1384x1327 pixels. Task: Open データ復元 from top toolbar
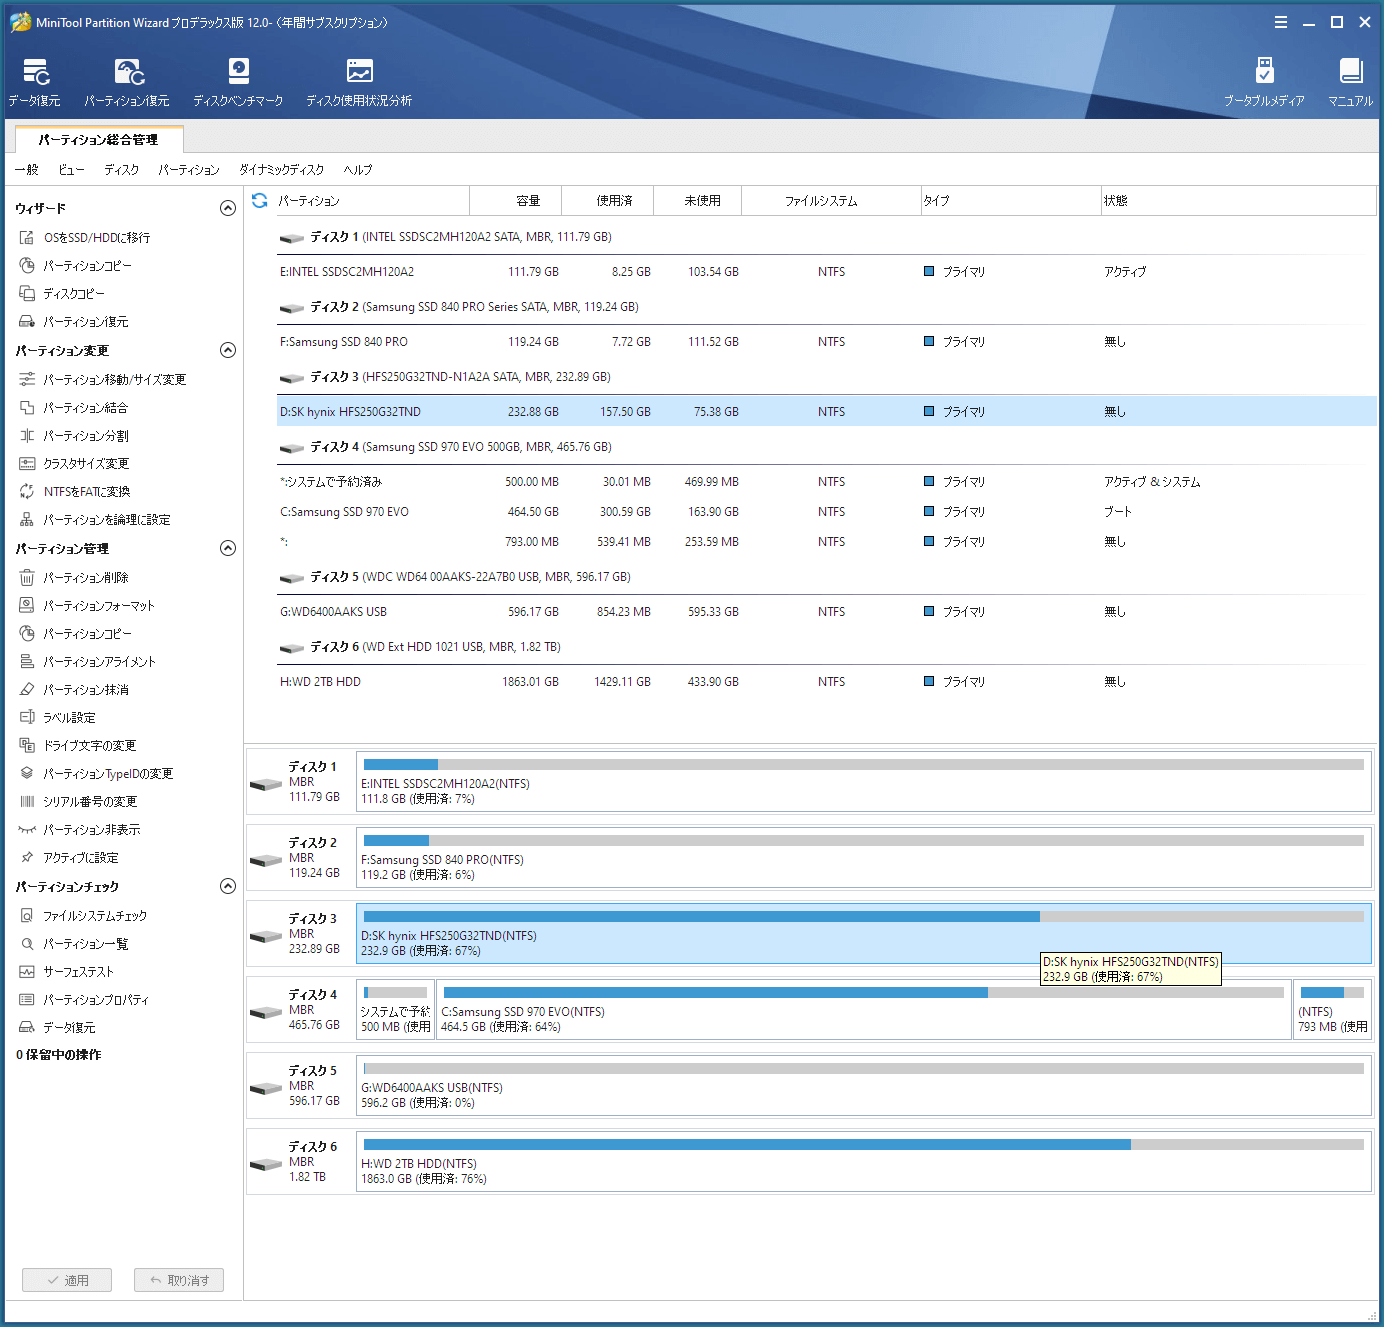35,82
